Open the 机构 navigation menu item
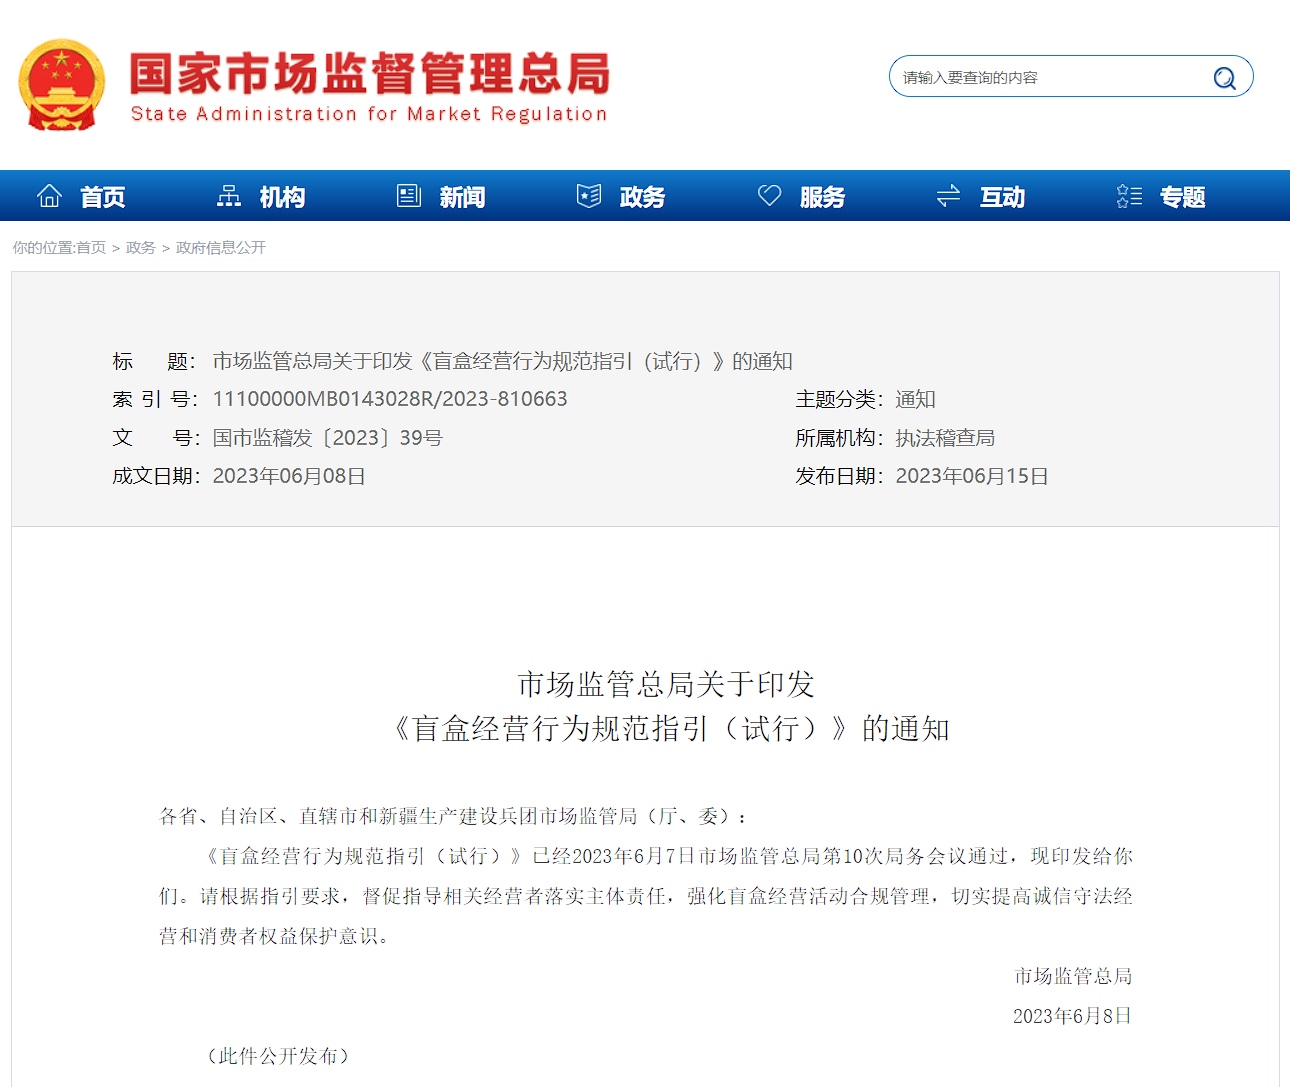 [x=282, y=197]
